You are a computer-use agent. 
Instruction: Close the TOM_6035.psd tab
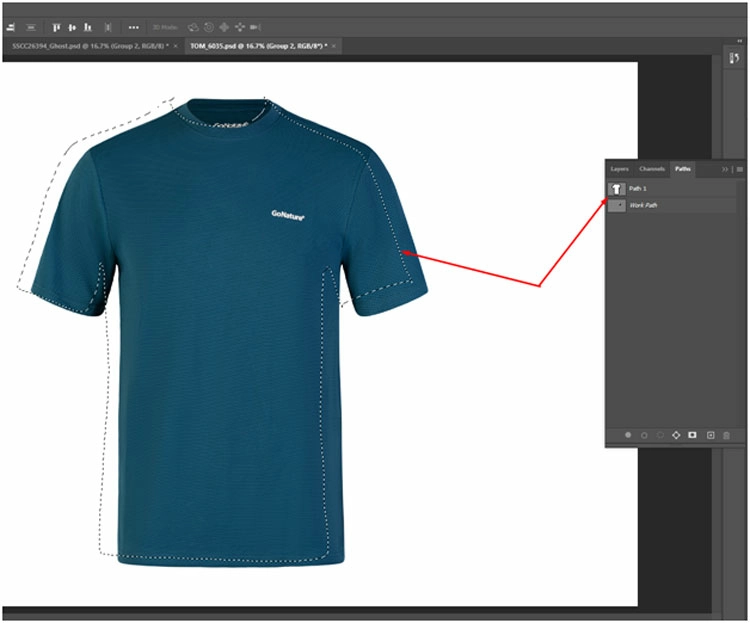[x=333, y=46]
